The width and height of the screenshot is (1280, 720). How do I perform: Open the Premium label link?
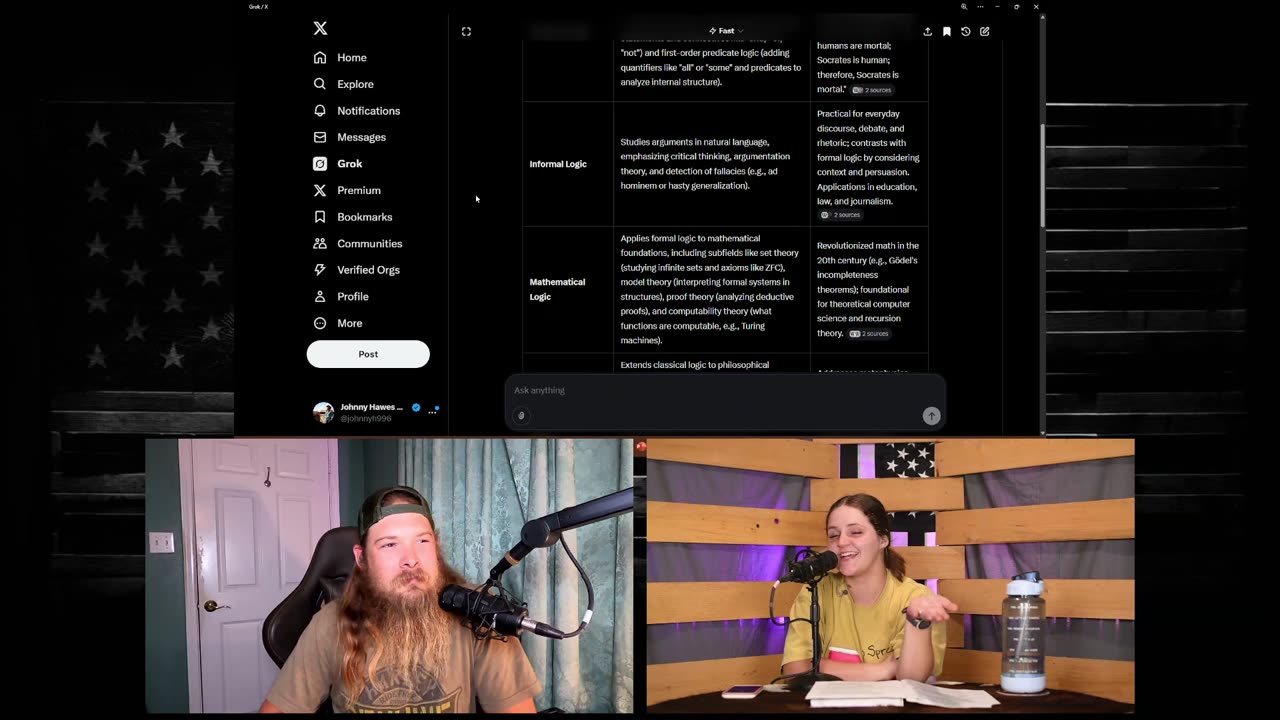click(359, 190)
